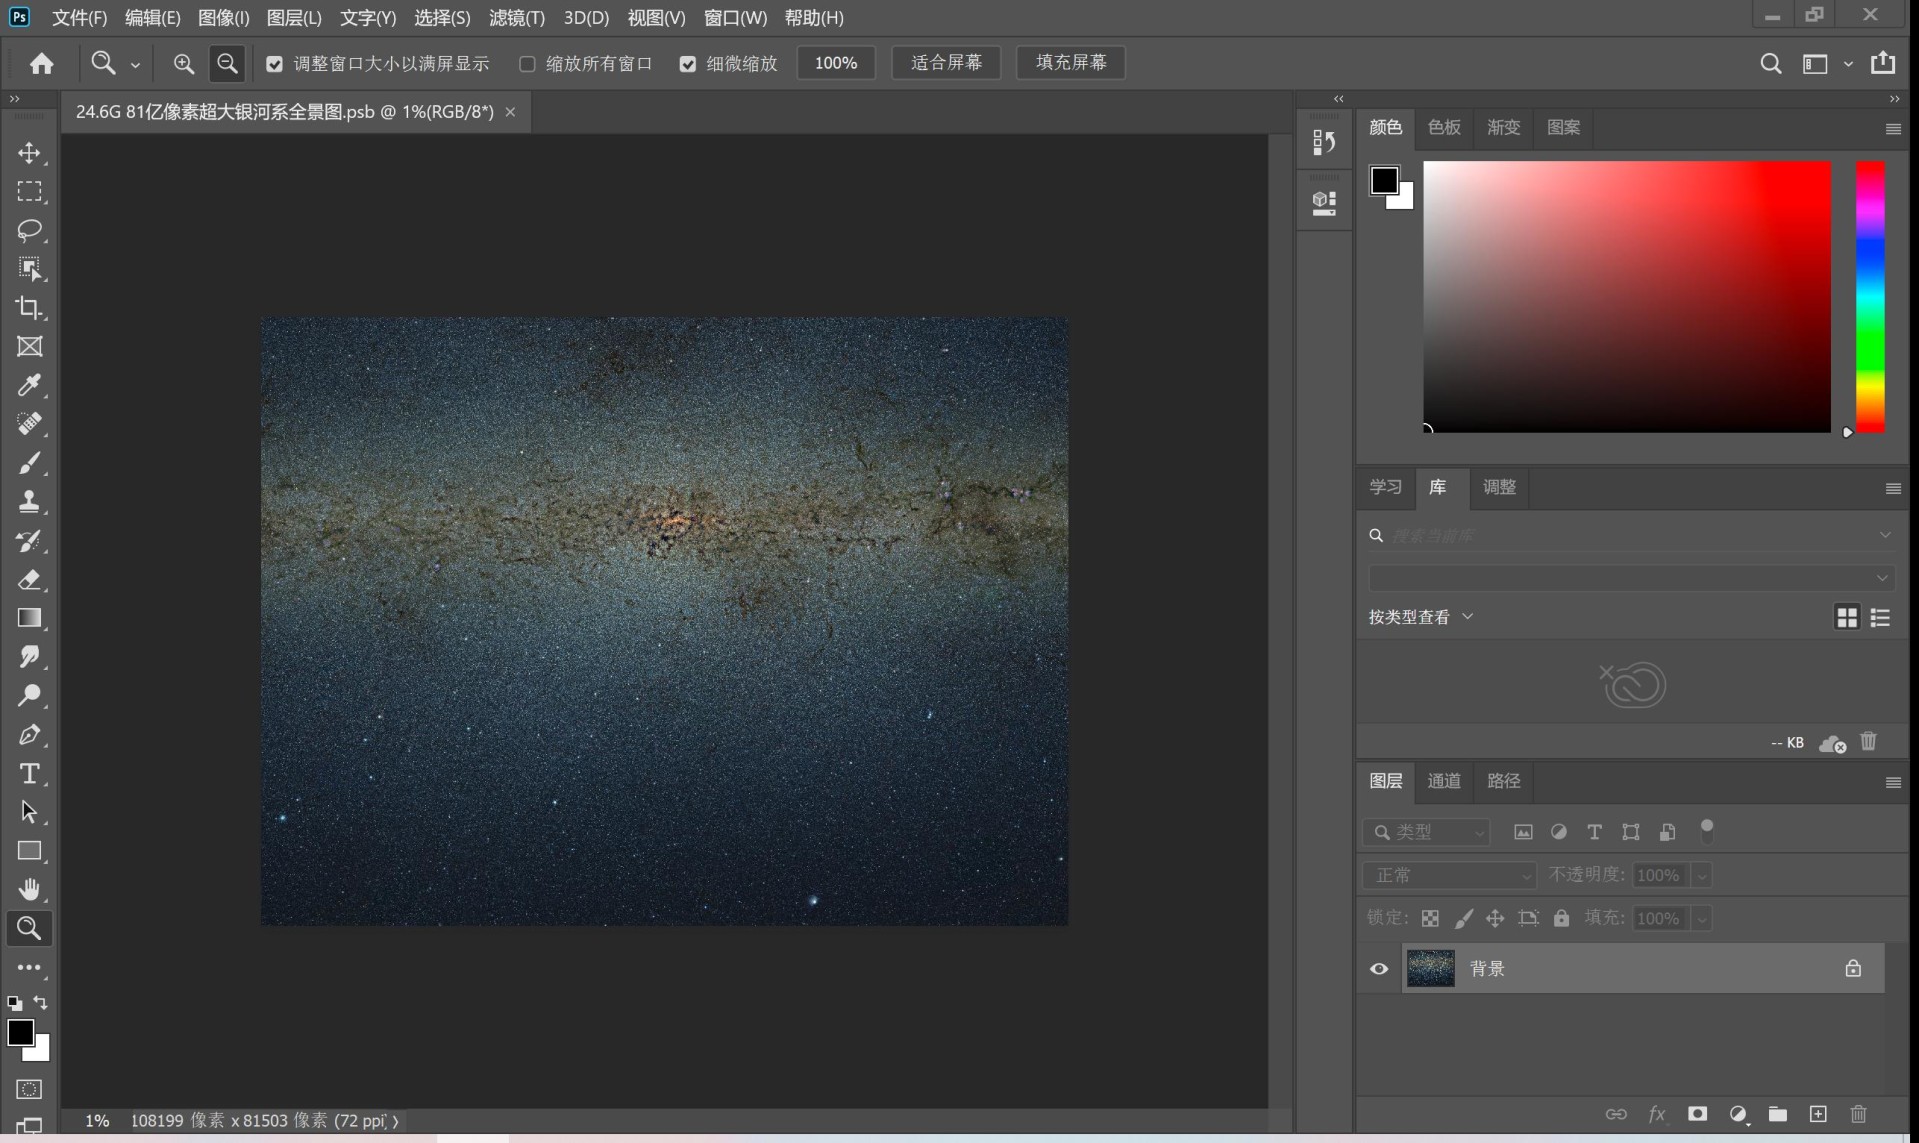Select the Lasso tool
This screenshot has width=1919, height=1143.
pos(29,230)
